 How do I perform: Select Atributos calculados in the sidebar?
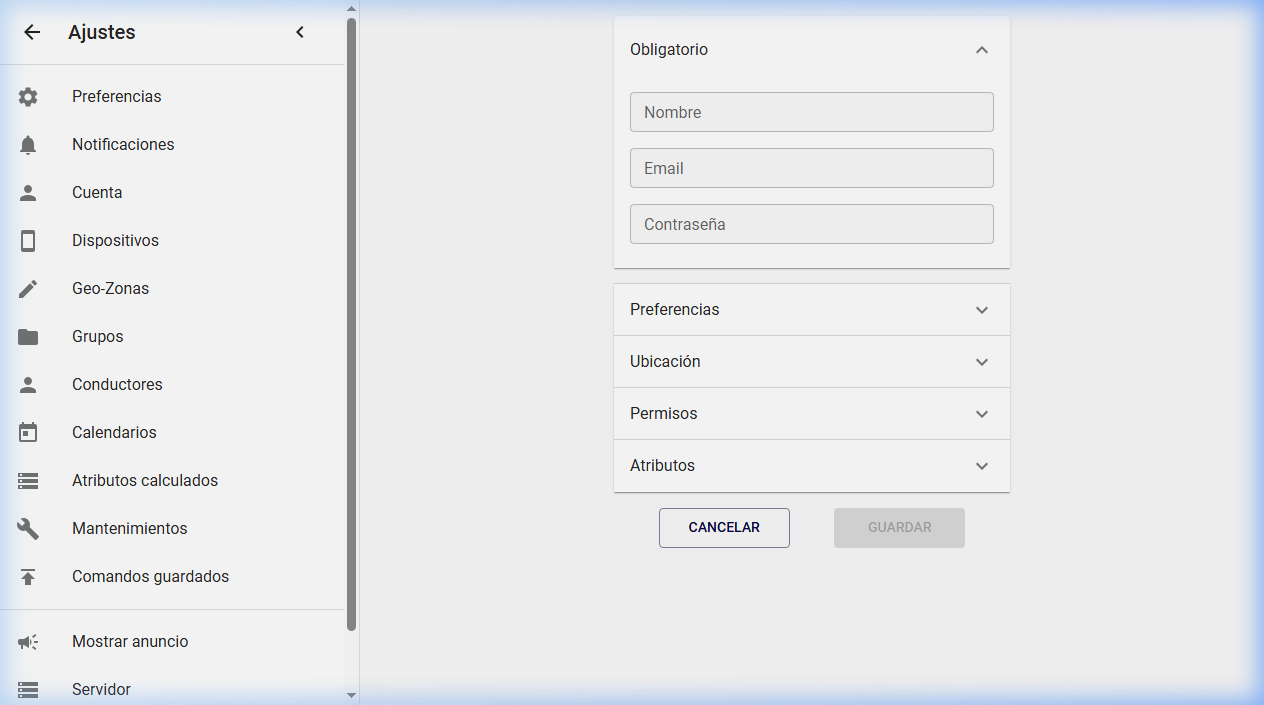[x=172, y=481]
